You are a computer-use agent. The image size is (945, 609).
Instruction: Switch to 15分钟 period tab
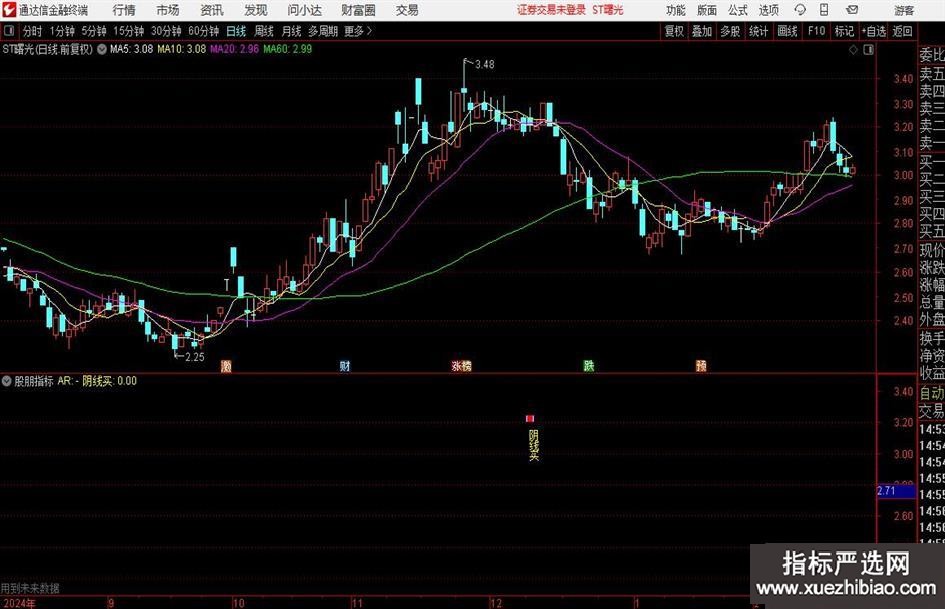tap(129, 31)
